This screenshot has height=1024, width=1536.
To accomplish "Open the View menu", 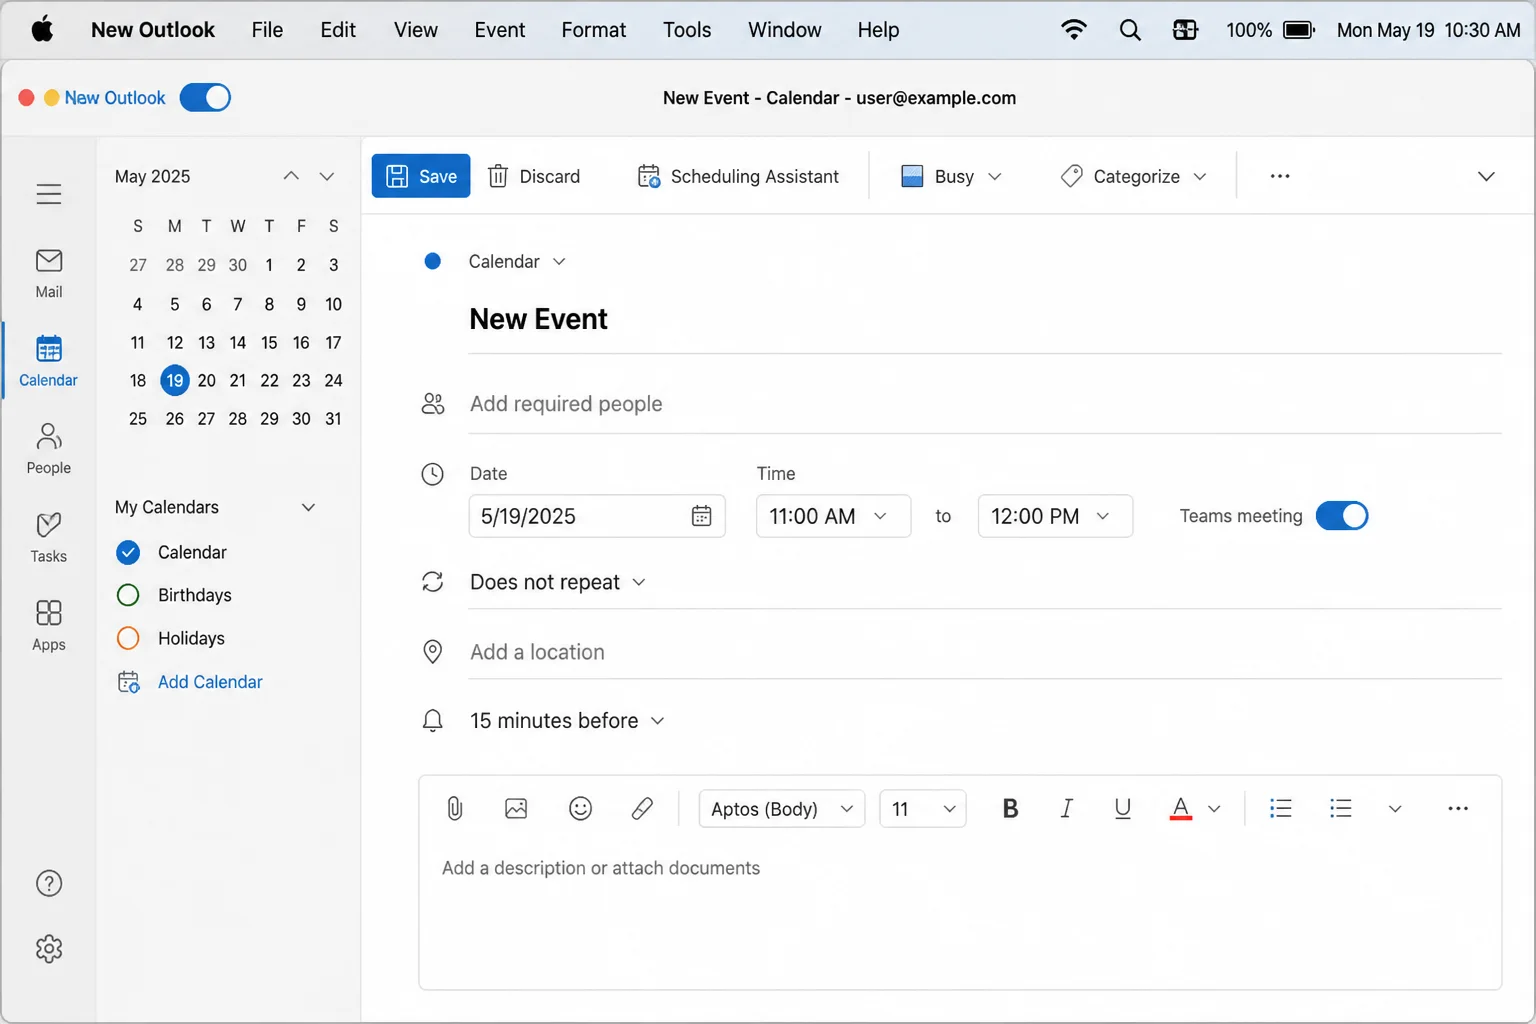I will click(x=416, y=30).
